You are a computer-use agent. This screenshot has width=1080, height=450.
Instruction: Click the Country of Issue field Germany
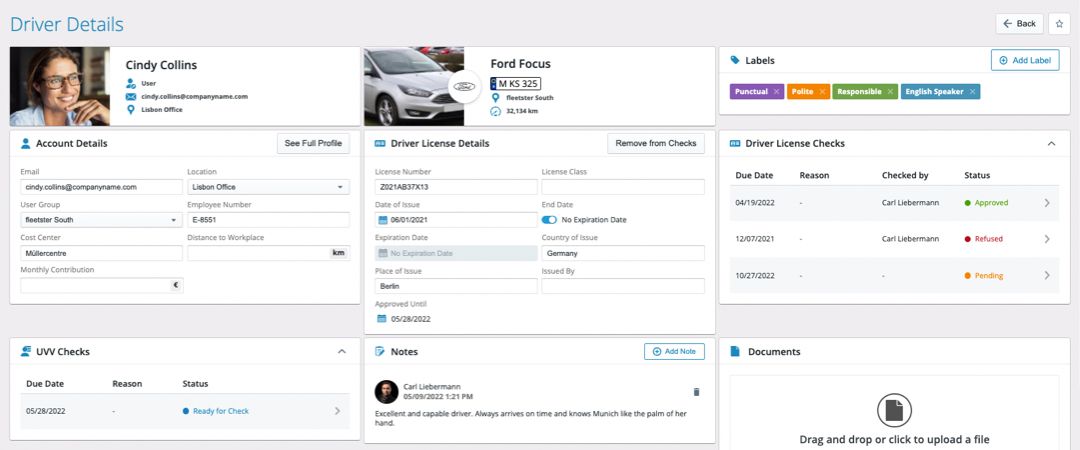click(x=623, y=253)
